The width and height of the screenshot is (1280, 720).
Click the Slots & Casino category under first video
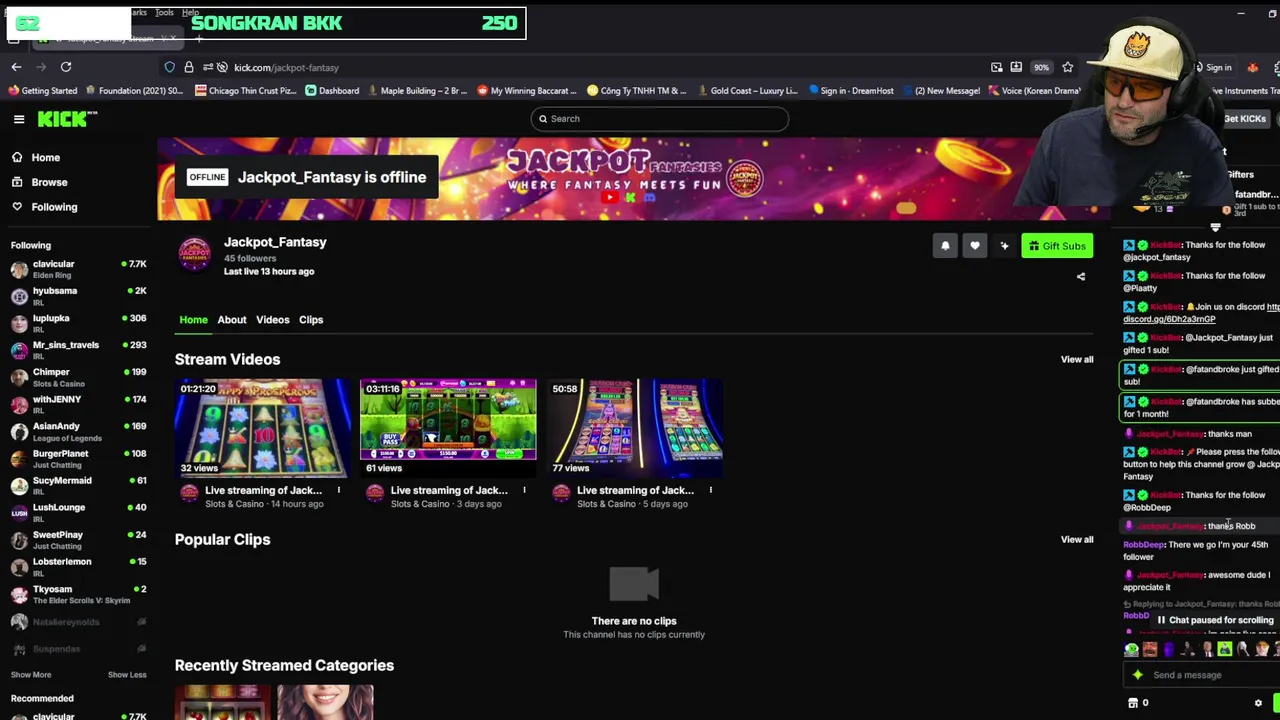234,504
